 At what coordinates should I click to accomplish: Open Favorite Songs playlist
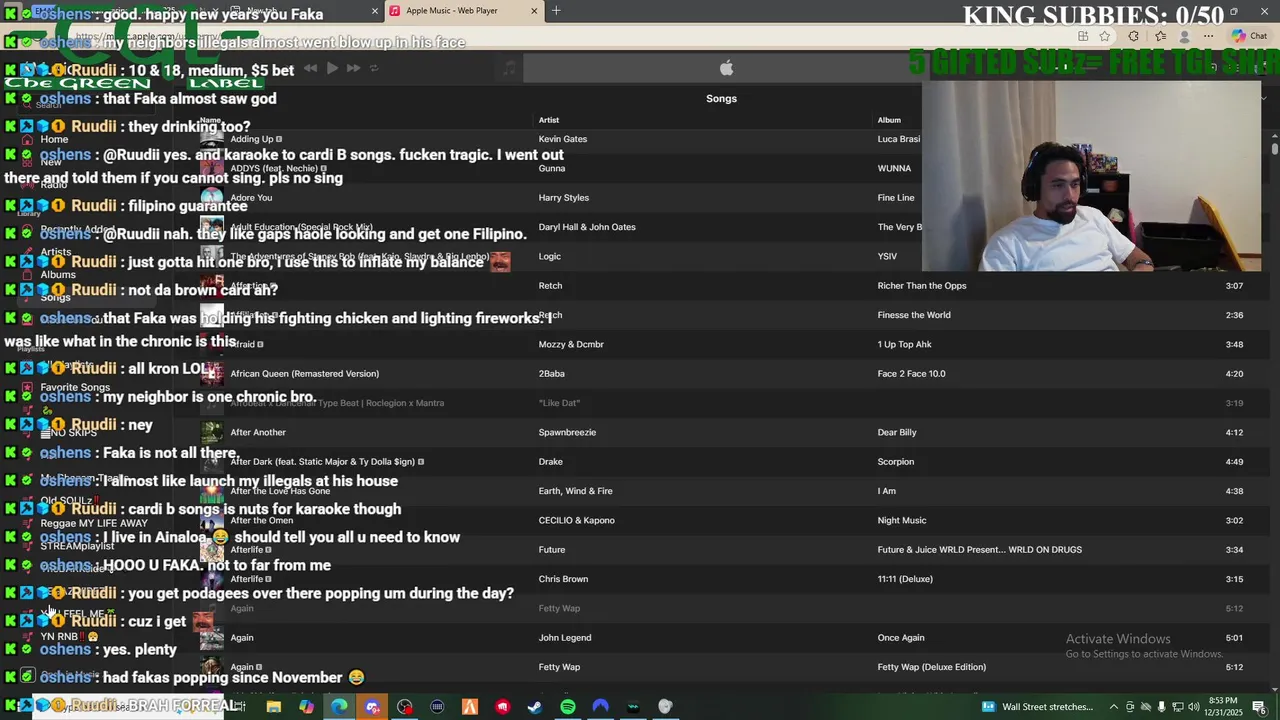75,387
